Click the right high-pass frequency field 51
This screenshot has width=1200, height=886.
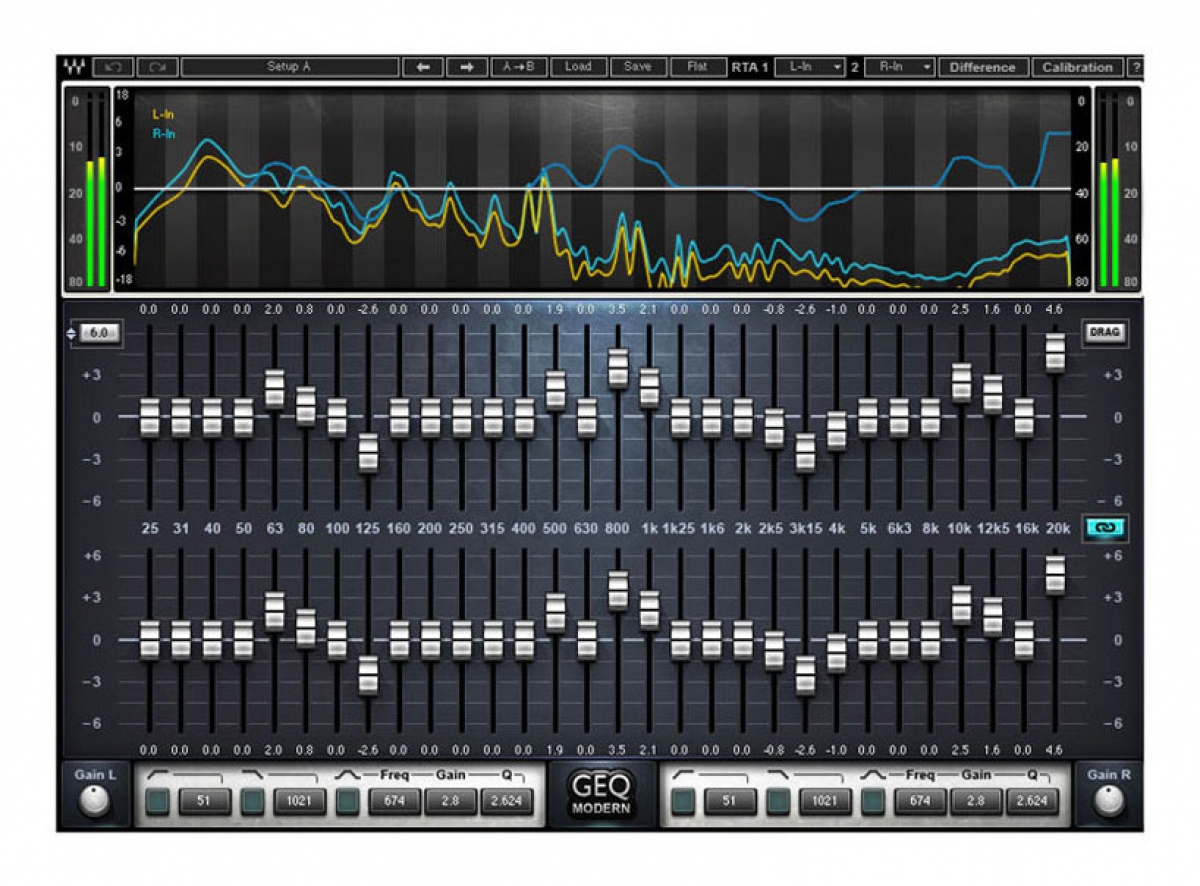(731, 801)
